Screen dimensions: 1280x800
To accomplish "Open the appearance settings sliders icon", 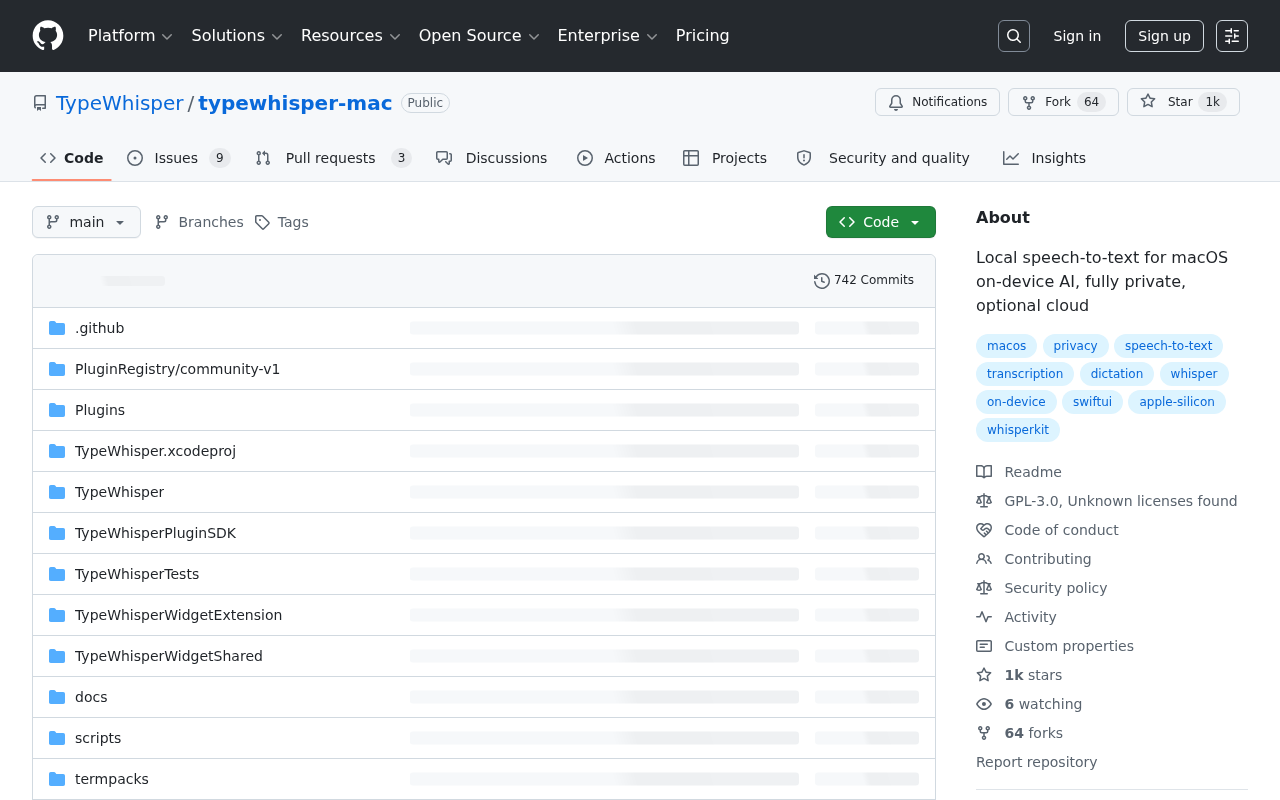I will (1232, 36).
